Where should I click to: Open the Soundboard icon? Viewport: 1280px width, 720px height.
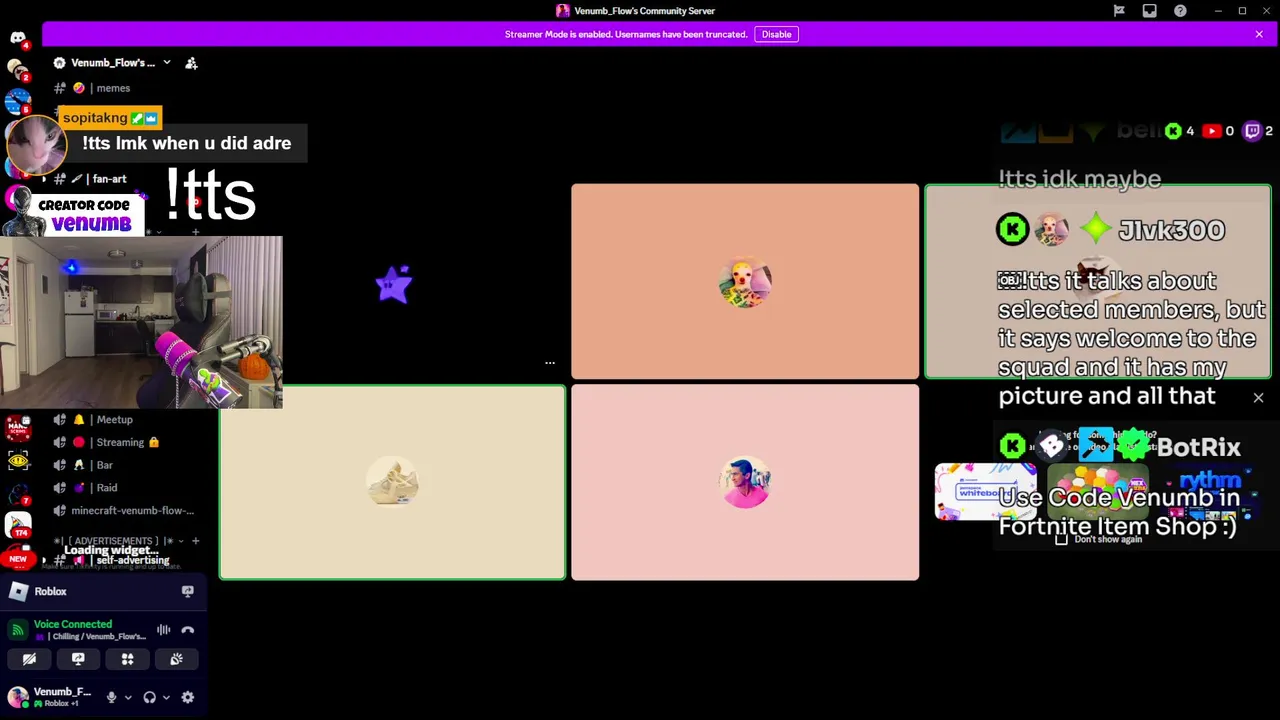pos(176,659)
